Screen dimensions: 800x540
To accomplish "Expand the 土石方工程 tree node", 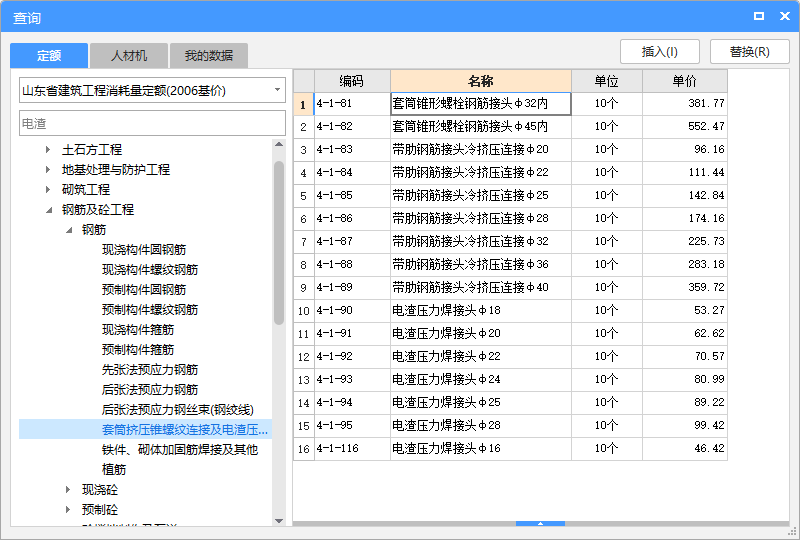I will click(48, 150).
